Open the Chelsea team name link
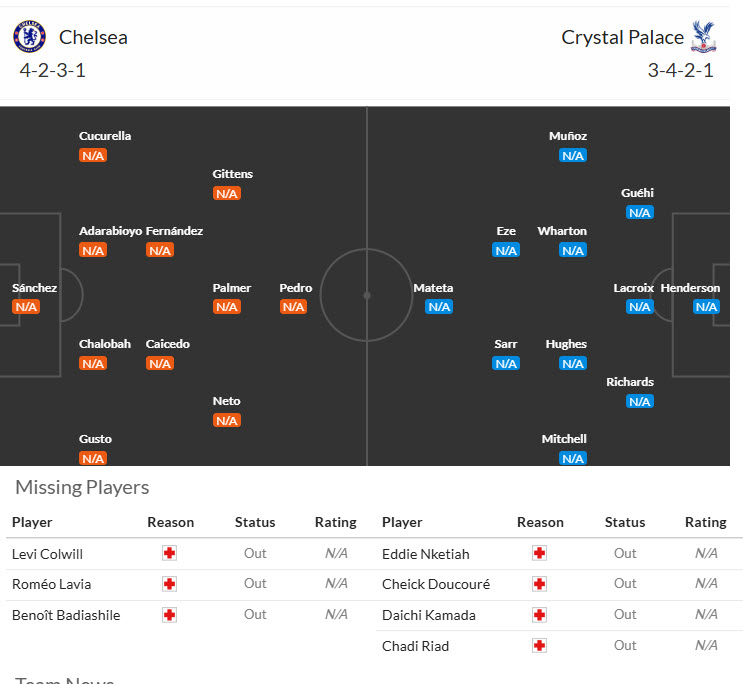This screenshot has width=743, height=684. click(93, 38)
